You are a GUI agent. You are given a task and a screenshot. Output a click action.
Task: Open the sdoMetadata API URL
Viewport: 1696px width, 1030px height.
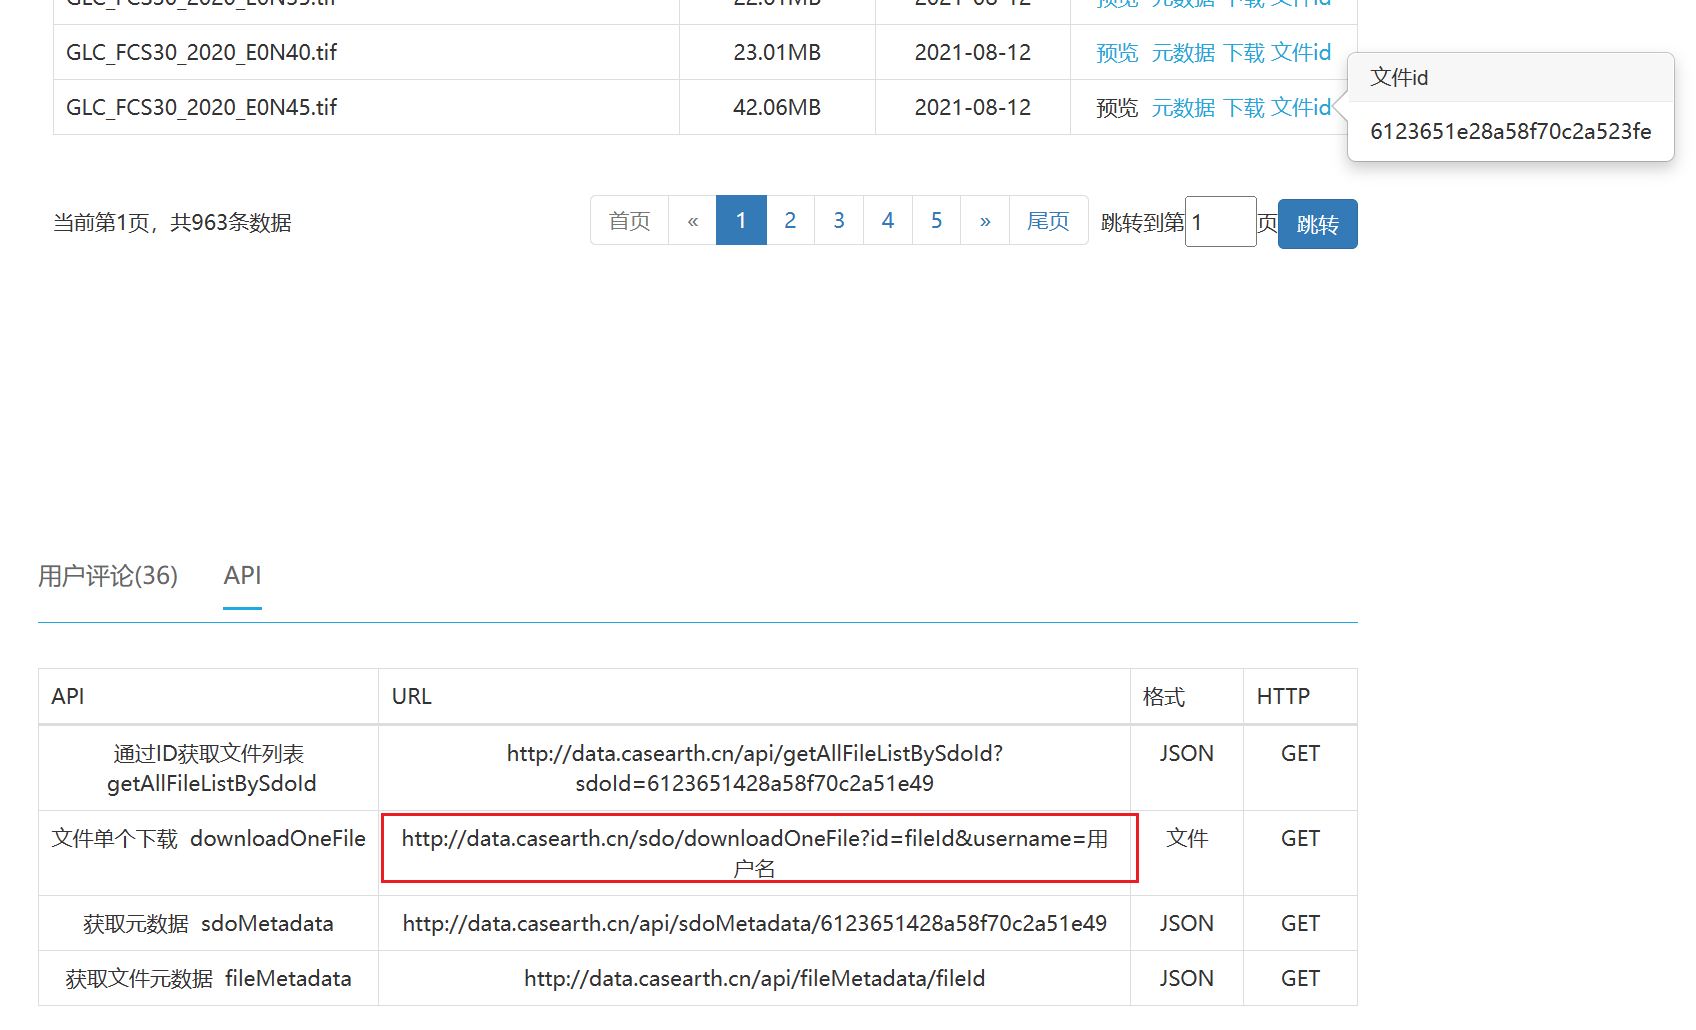coord(754,923)
